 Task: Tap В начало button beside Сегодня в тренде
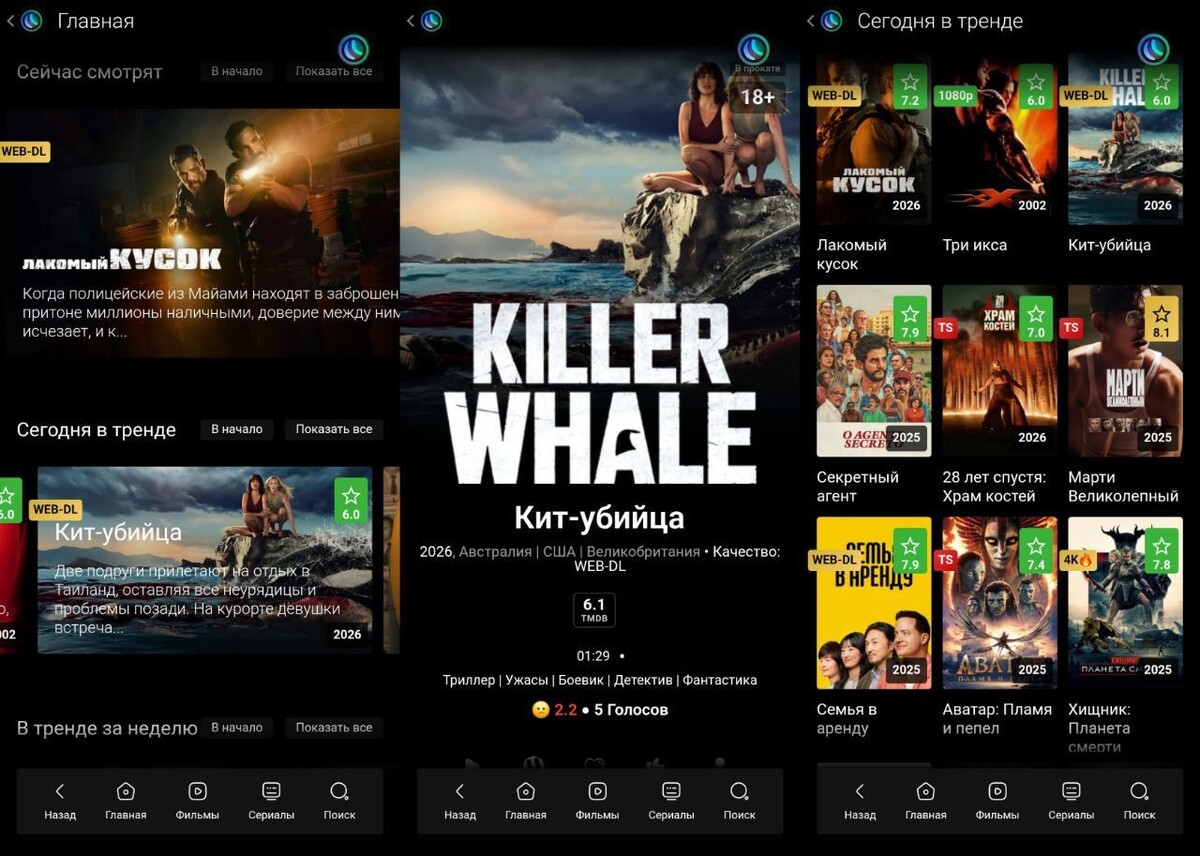(x=237, y=429)
